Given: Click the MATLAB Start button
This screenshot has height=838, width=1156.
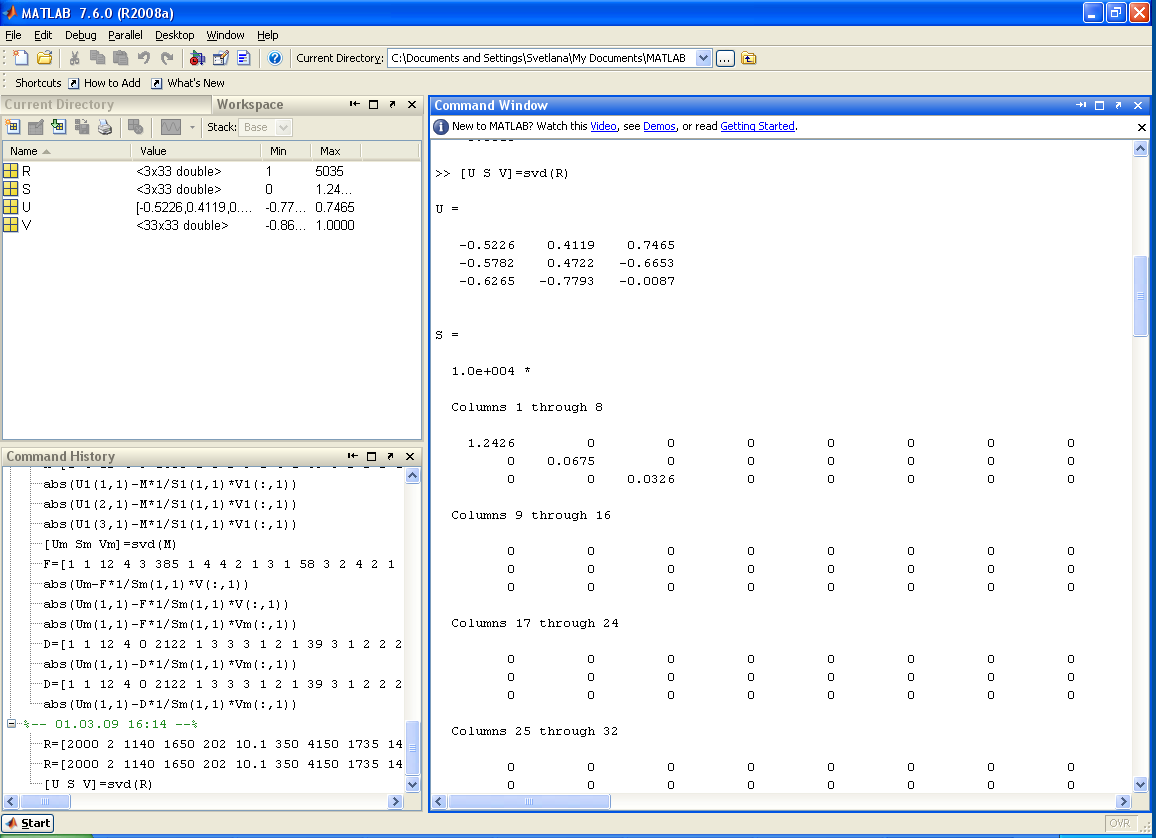Looking at the screenshot, I should (x=28, y=823).
